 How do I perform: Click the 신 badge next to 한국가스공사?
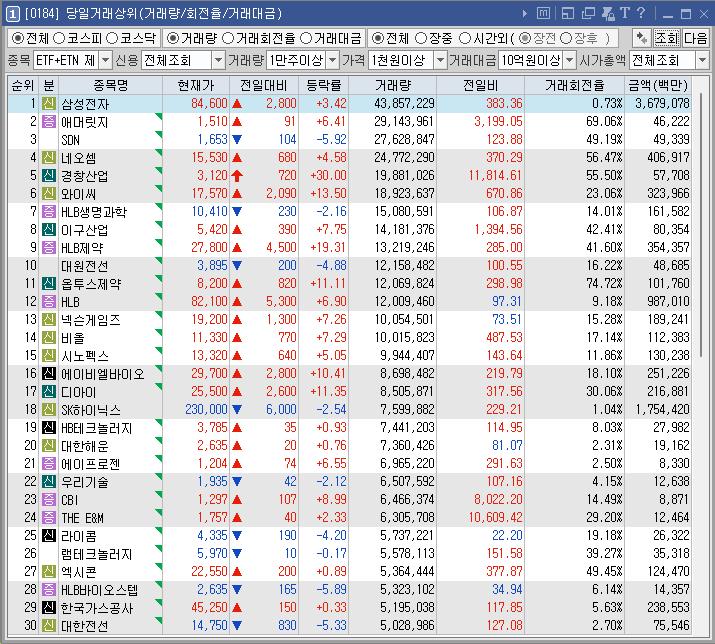point(49,608)
